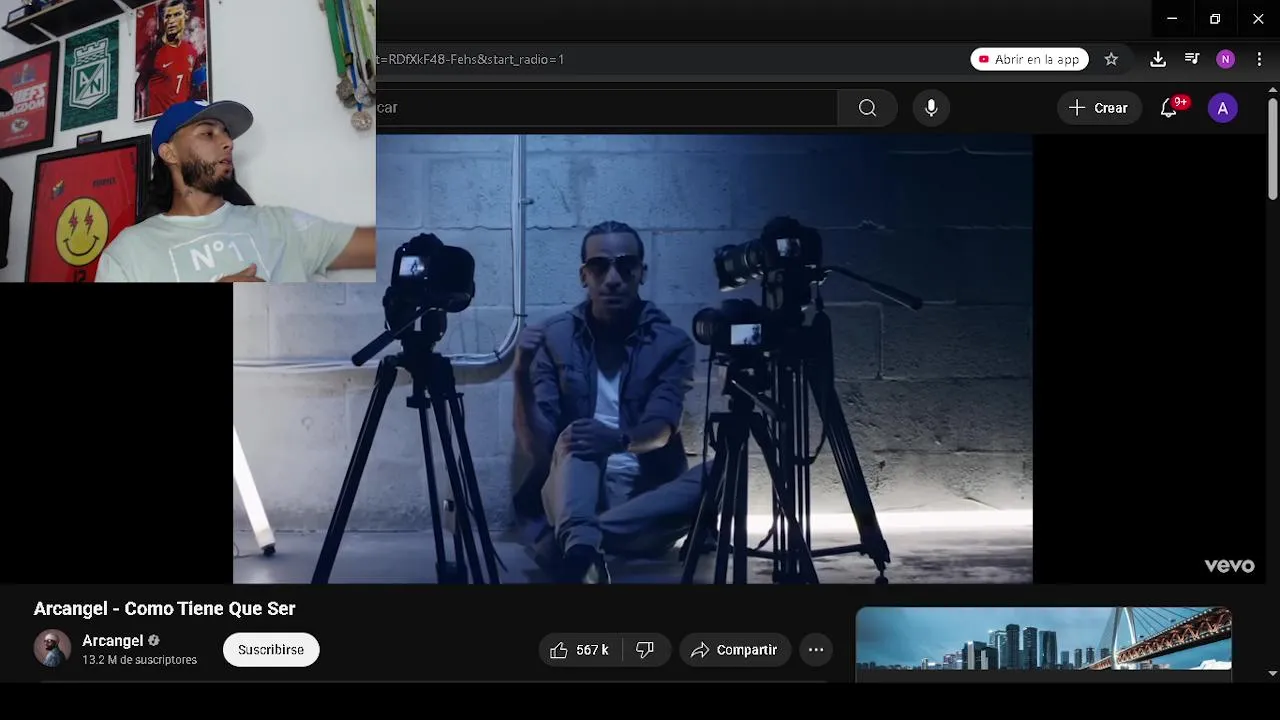
Task: Click Suscribirse button
Action: click(x=271, y=650)
